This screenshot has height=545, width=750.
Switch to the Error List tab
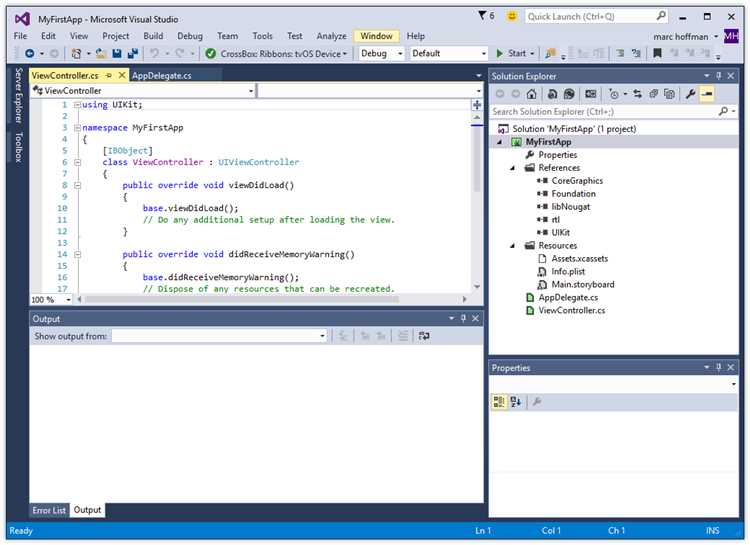click(x=49, y=510)
